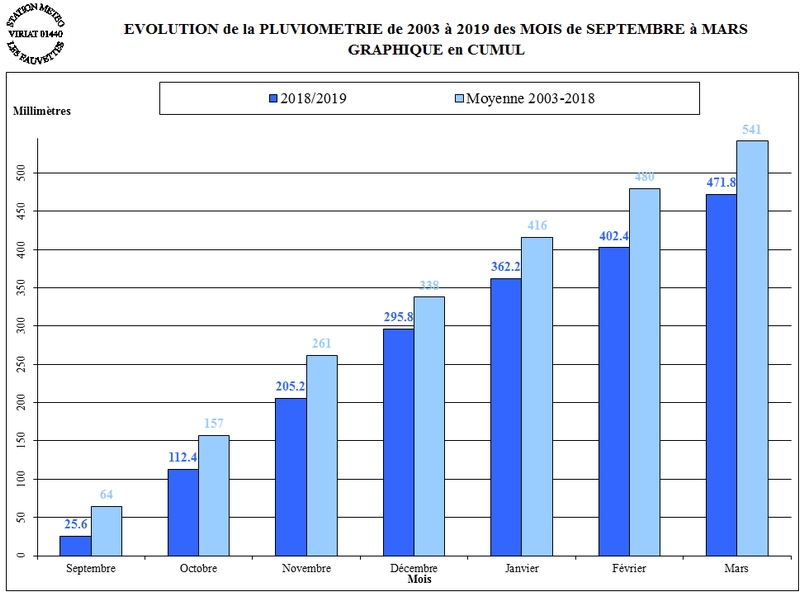Click the "112.4" data label

[x=183, y=457]
